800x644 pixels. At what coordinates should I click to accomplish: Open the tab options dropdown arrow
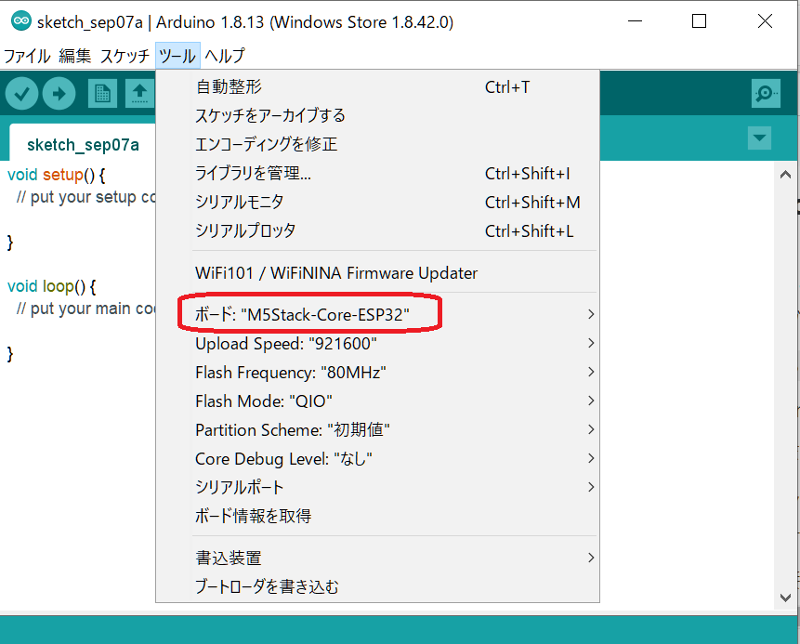(x=759, y=138)
